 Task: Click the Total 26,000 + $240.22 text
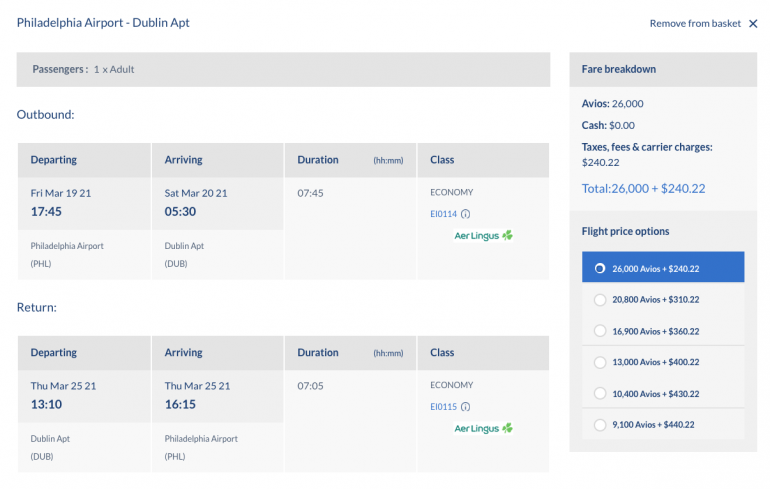point(643,188)
